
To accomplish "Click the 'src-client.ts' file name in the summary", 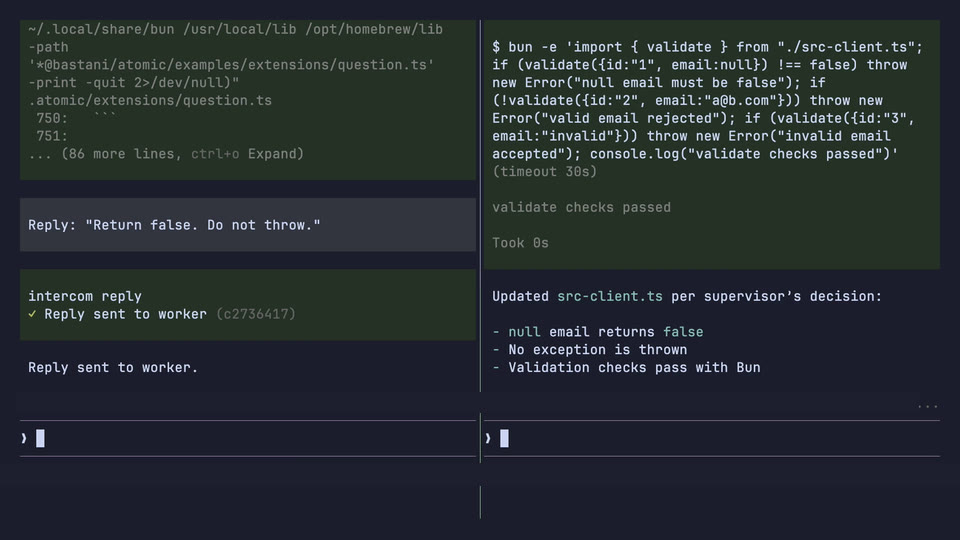I will click(610, 296).
